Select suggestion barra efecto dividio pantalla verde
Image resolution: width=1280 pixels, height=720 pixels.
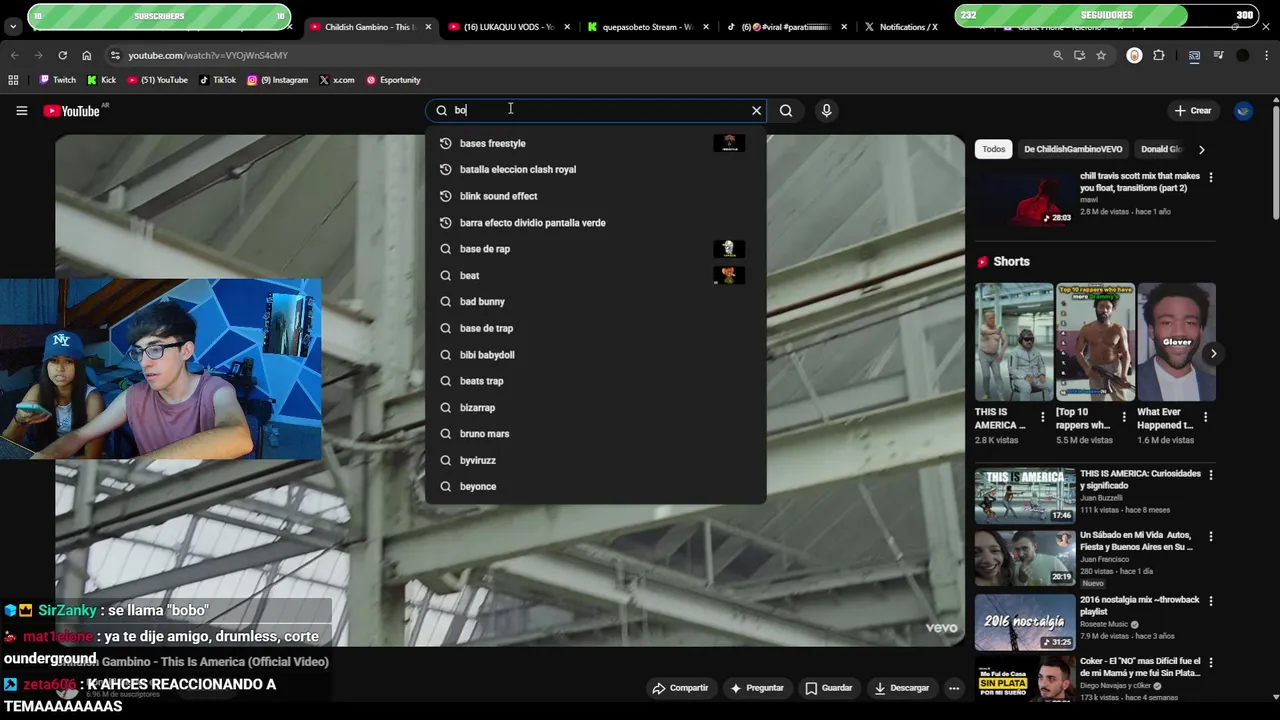point(595,222)
